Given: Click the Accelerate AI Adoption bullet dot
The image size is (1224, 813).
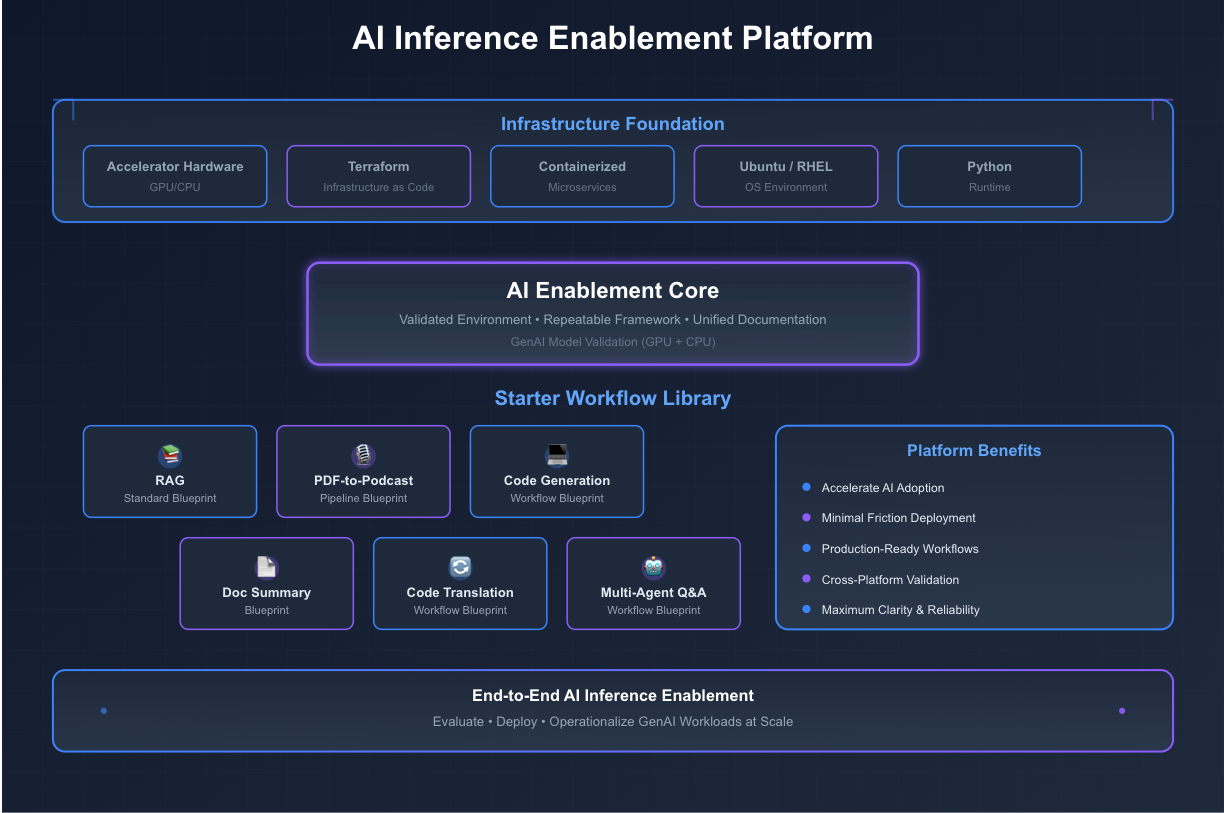Looking at the screenshot, I should [x=806, y=487].
